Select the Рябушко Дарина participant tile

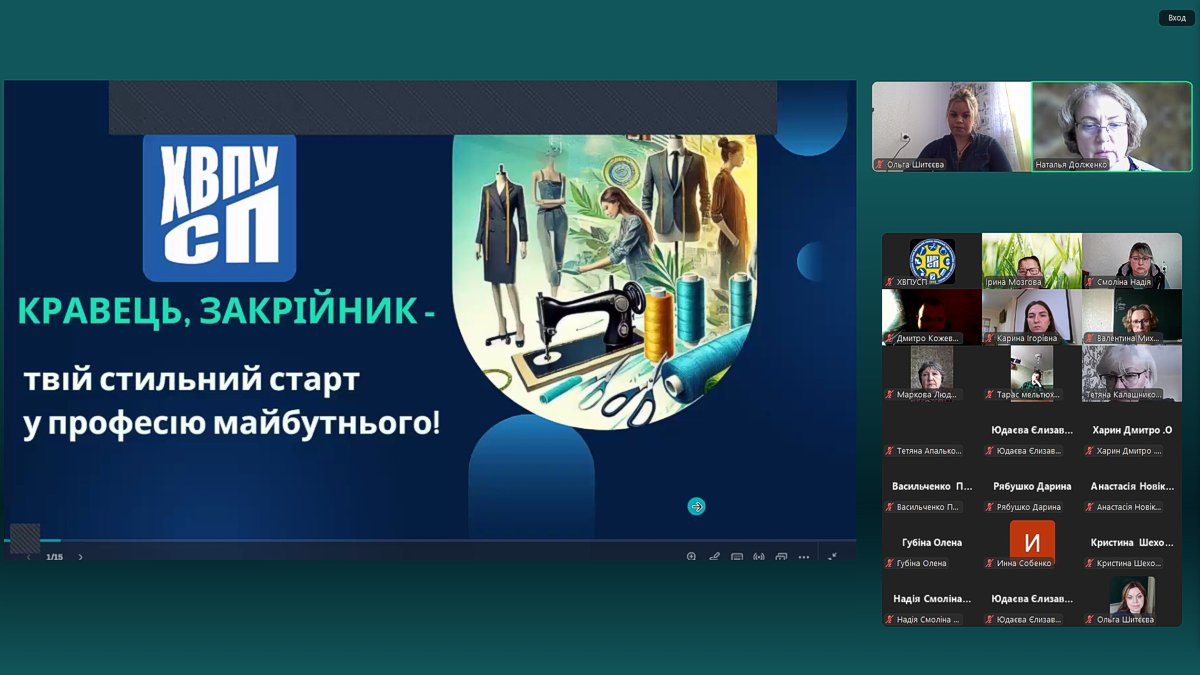tap(1032, 486)
